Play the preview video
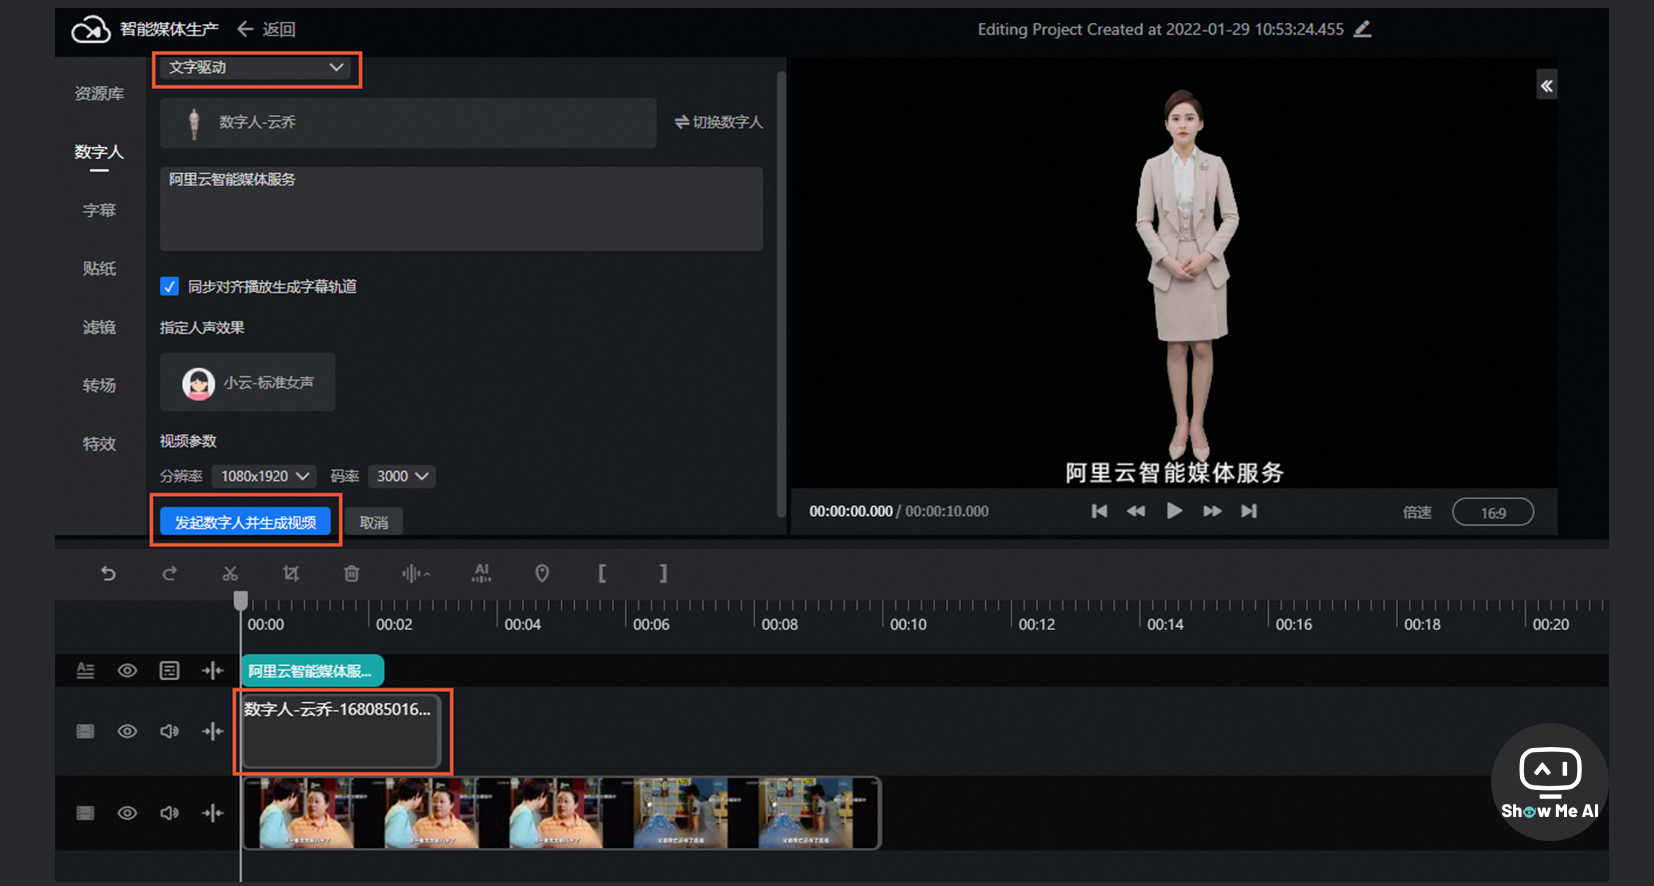Screen dimensions: 1654x886 (x=1174, y=511)
